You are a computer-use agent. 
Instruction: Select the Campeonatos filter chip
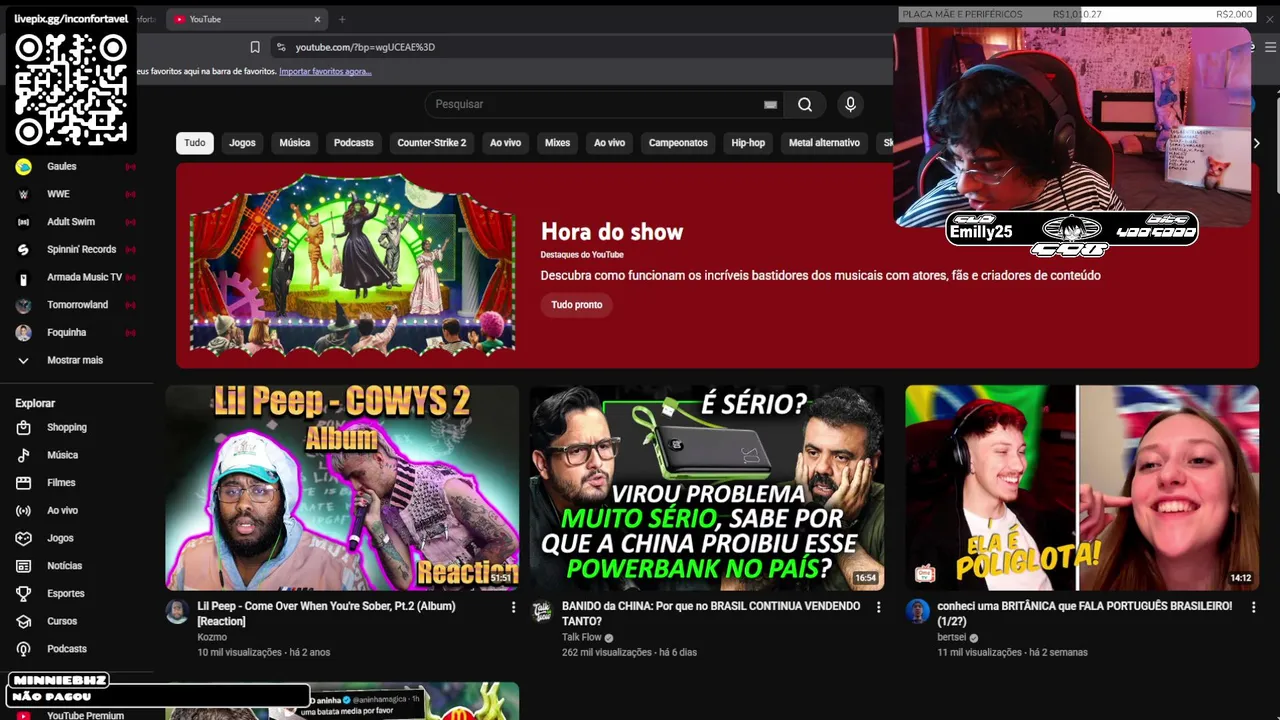(678, 143)
